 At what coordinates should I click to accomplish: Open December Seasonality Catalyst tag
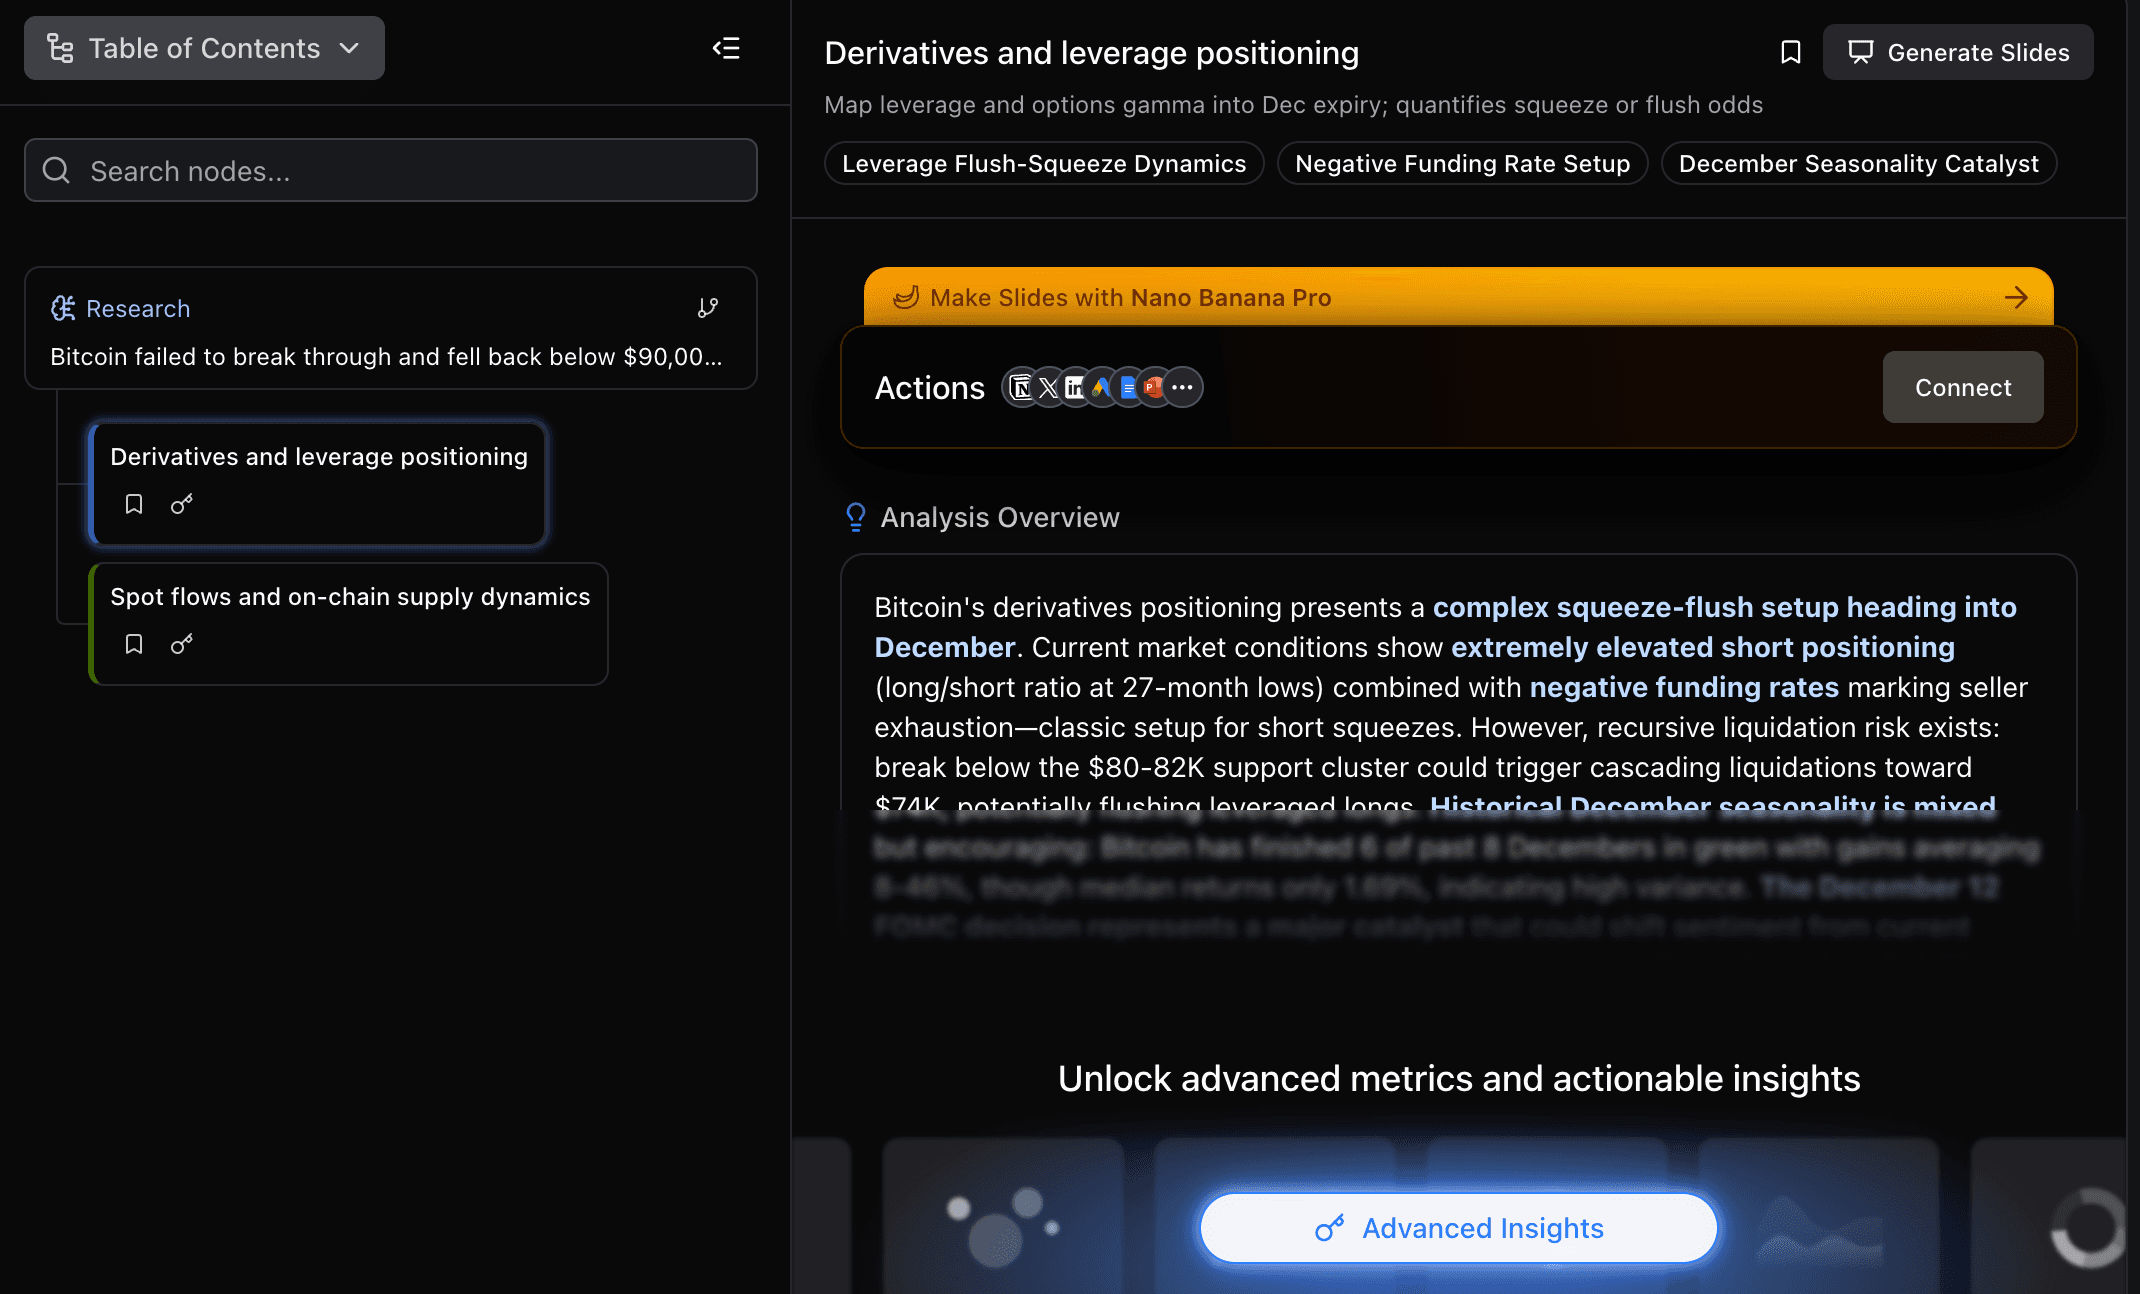coord(1858,164)
